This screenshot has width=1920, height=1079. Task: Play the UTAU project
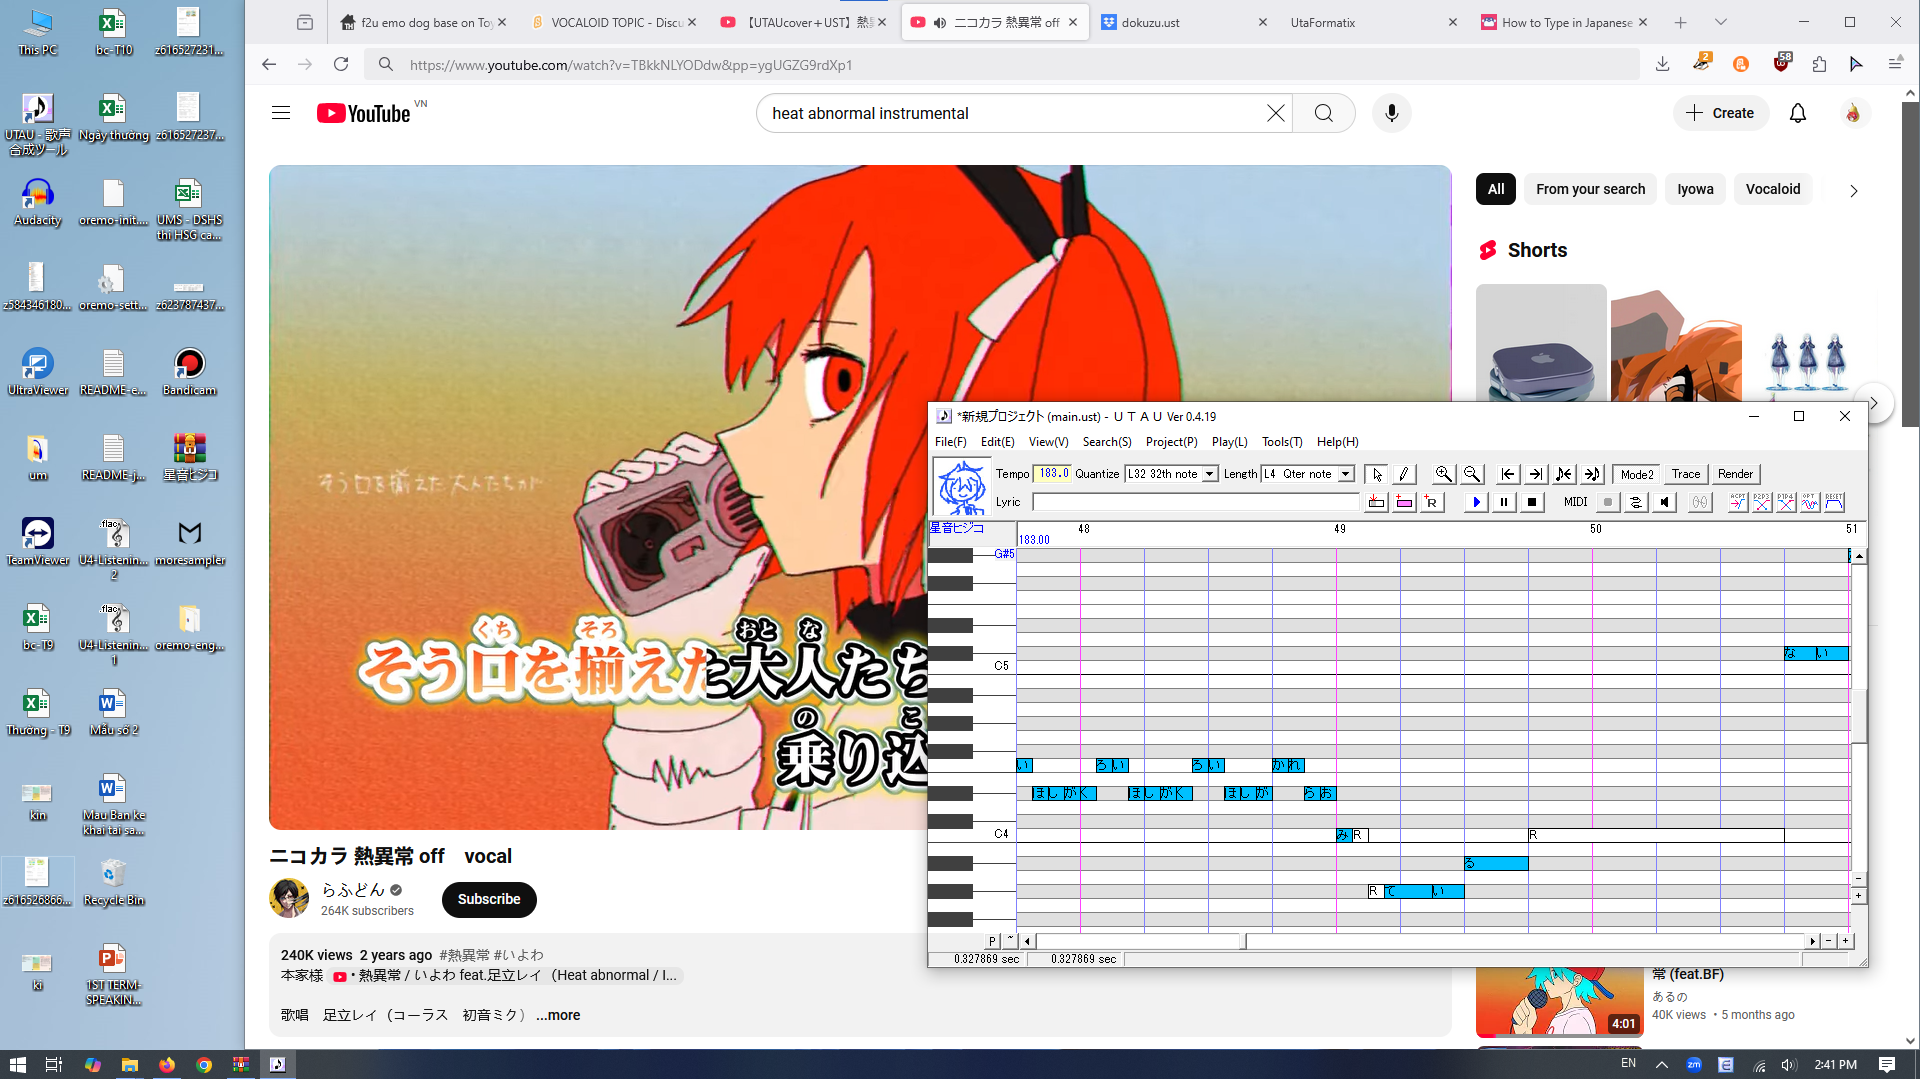click(x=1476, y=502)
